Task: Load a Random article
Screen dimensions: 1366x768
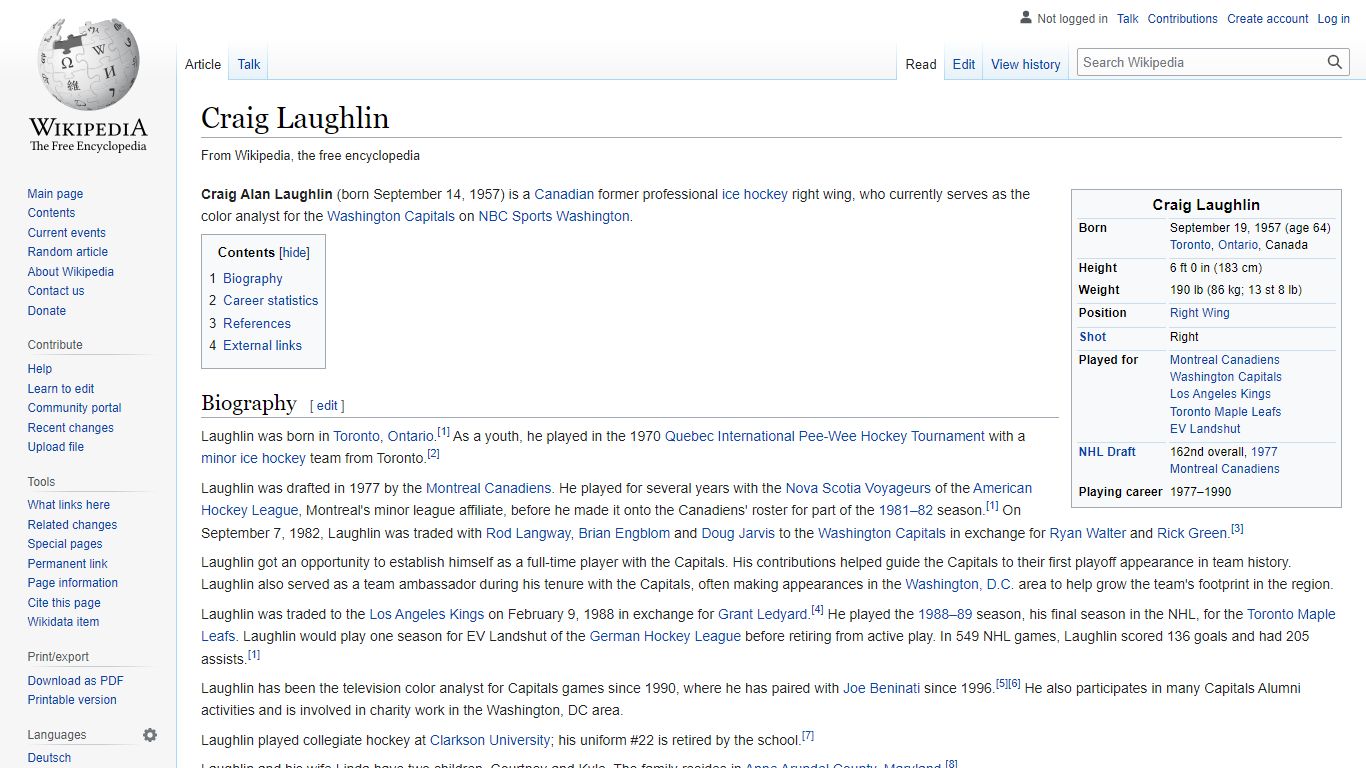Action: [x=68, y=252]
